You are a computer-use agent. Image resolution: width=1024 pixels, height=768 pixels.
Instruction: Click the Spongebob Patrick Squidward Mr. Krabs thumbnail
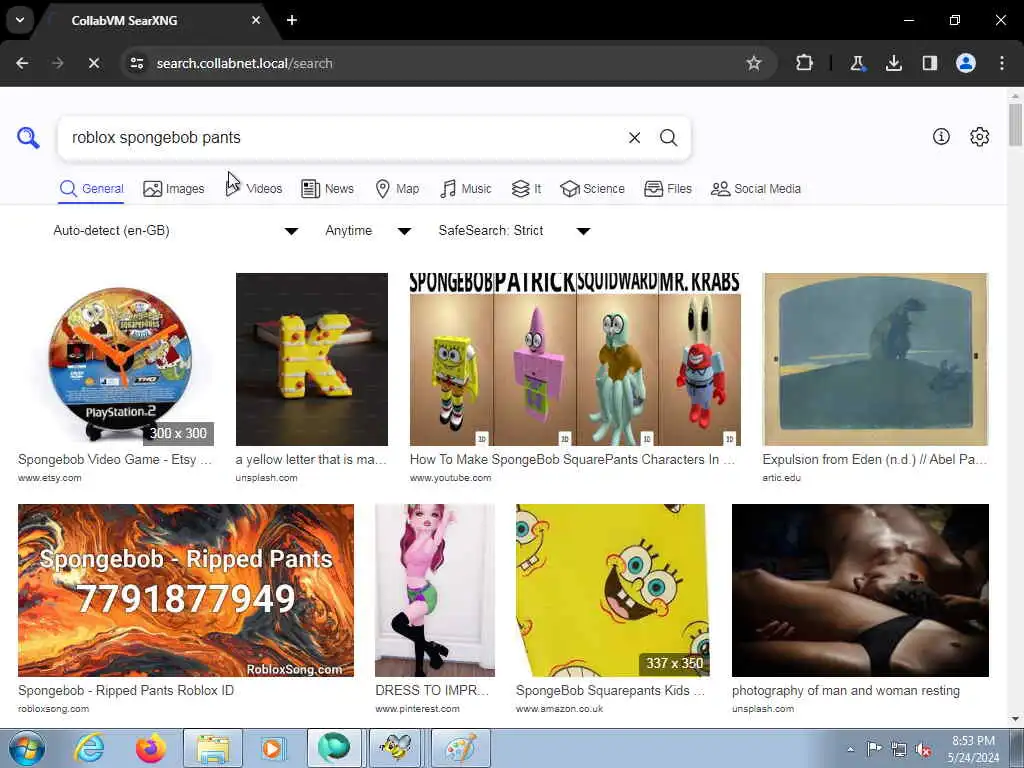tap(575, 359)
